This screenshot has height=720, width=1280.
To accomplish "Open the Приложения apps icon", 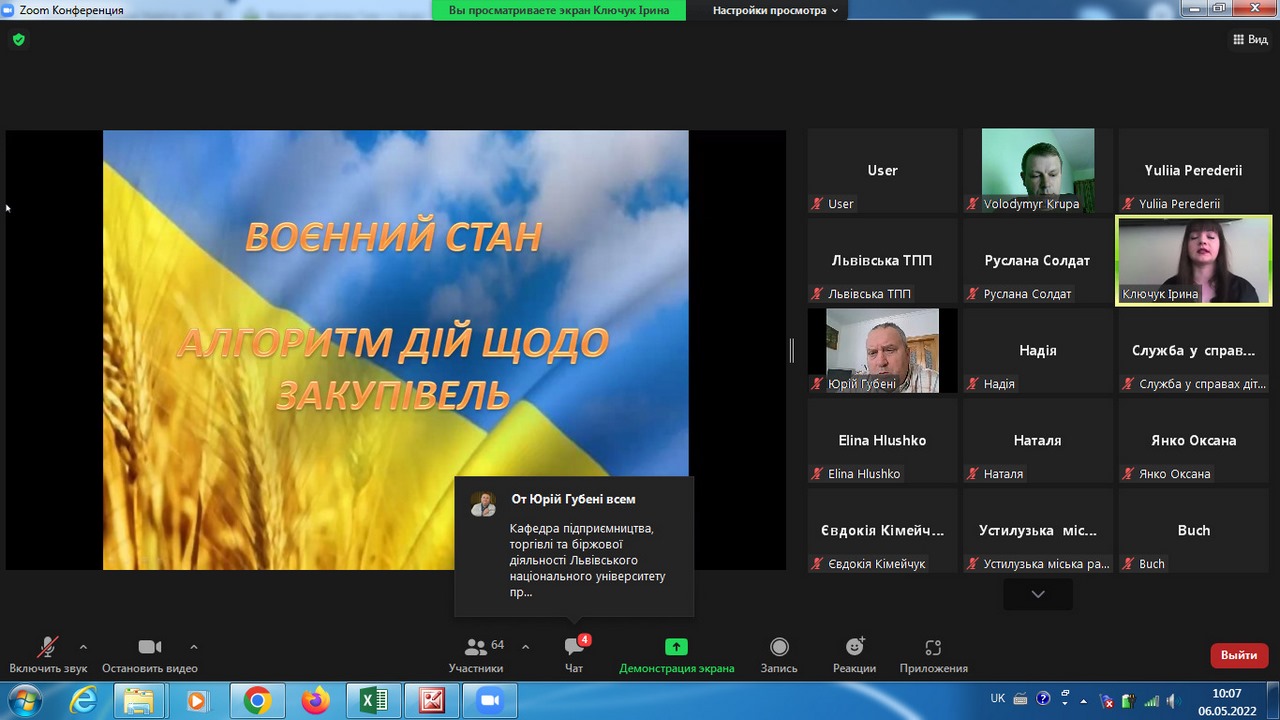I will pos(933,647).
